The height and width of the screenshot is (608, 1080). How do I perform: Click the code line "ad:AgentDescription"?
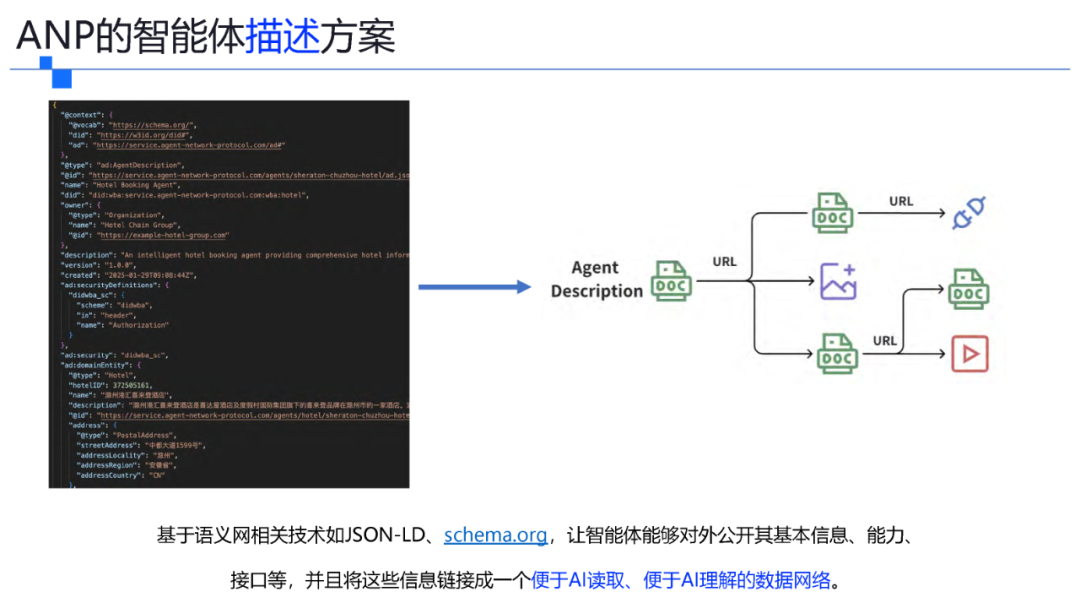[123, 165]
